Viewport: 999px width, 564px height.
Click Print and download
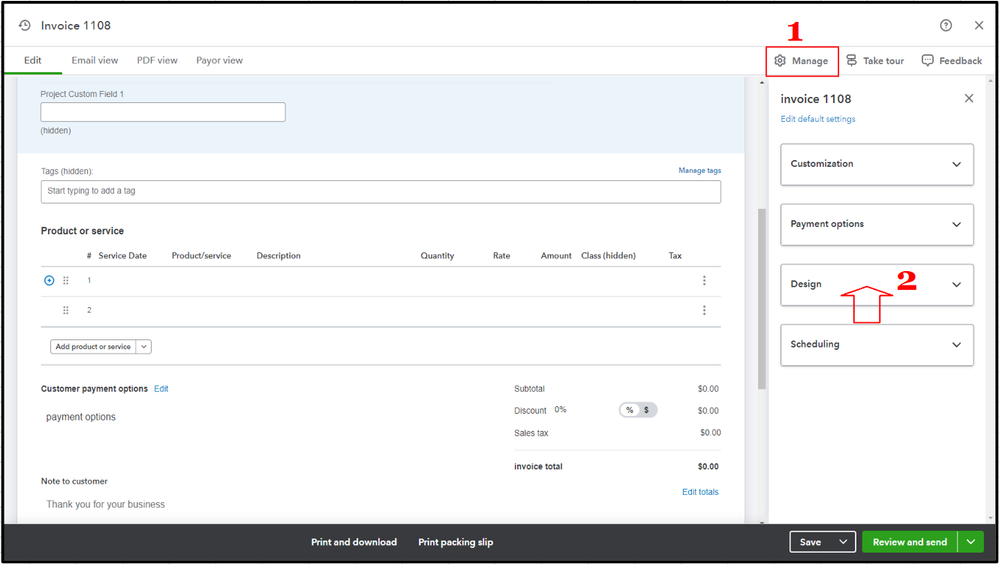click(x=354, y=542)
